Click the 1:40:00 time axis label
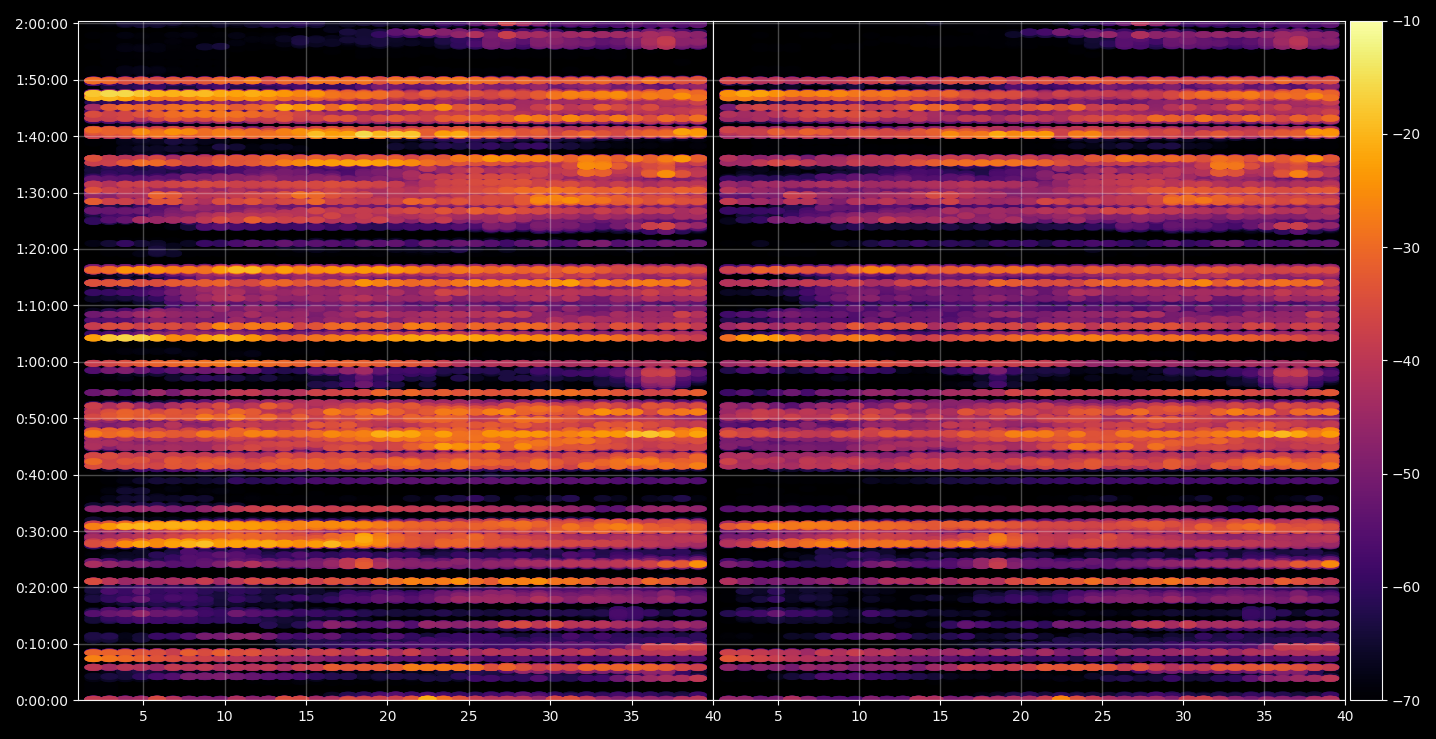 (42, 136)
